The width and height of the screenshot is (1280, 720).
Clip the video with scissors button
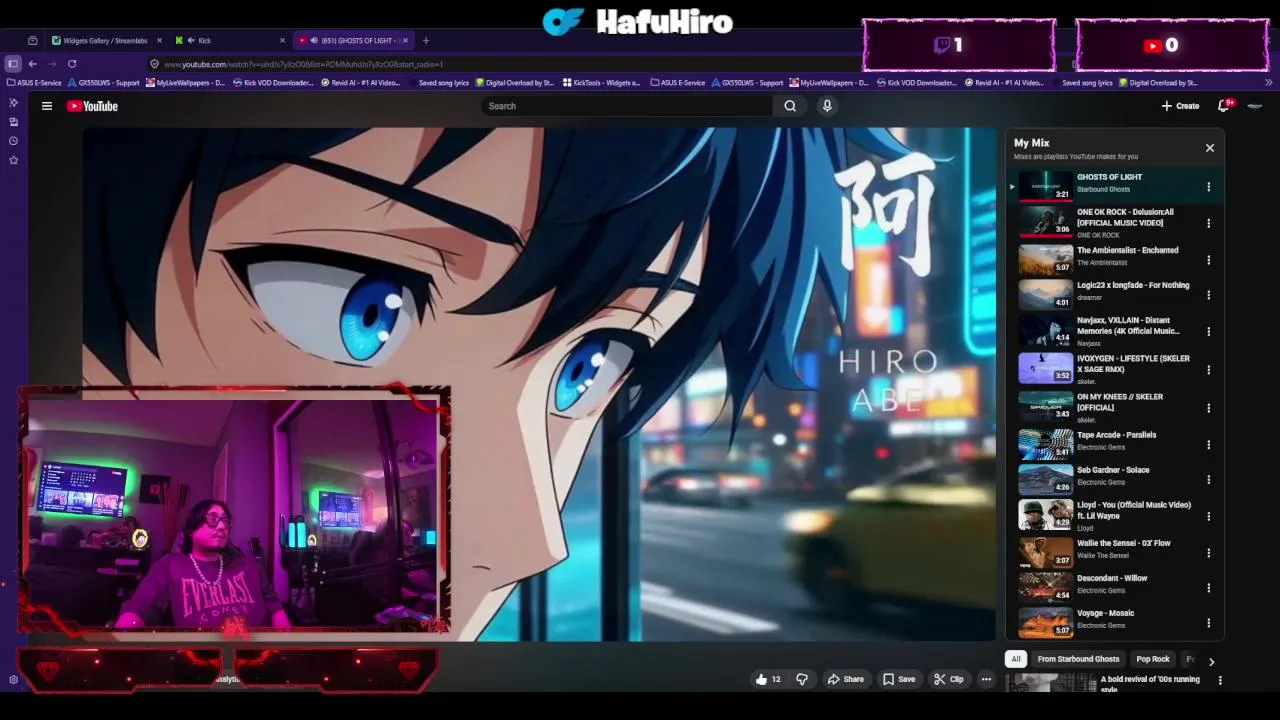(948, 679)
